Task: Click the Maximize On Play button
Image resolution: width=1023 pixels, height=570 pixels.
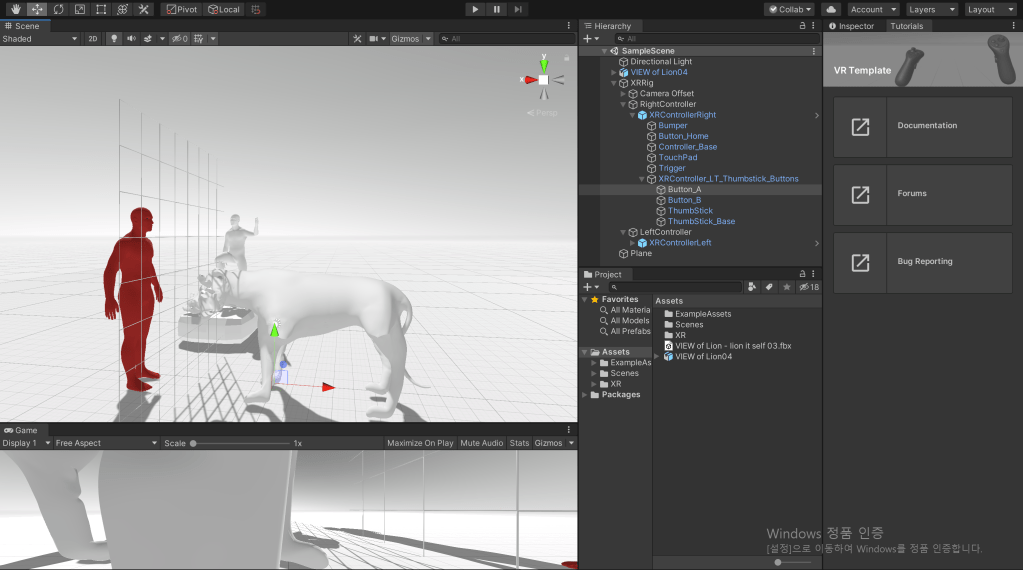Action: coord(420,443)
